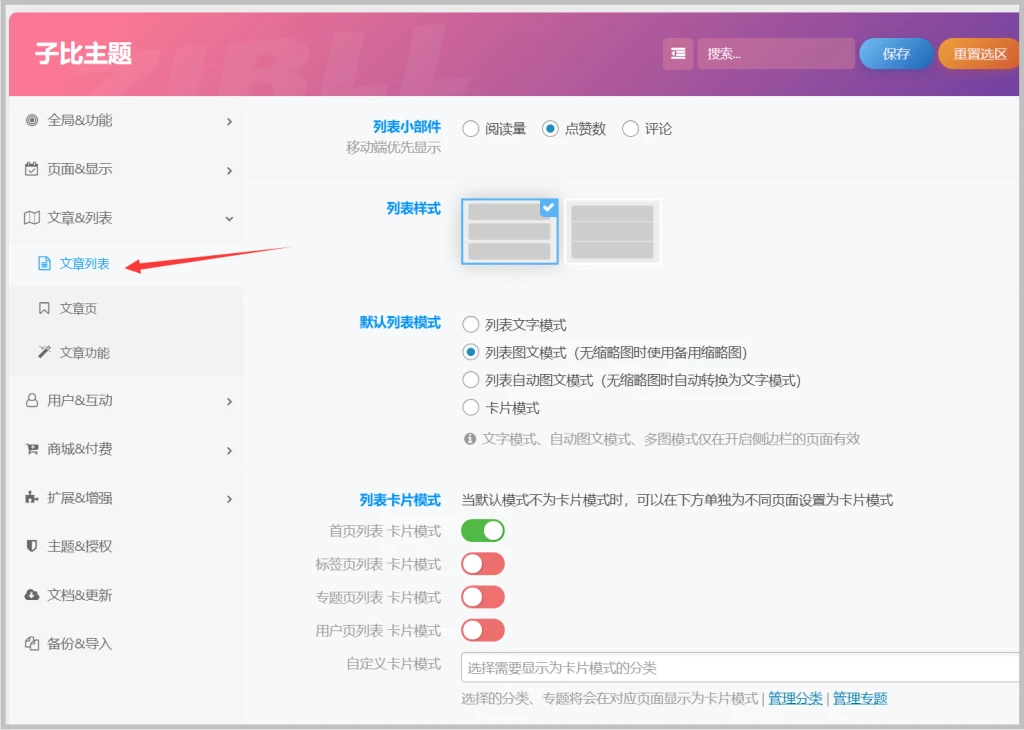Enable 标签页列表 卡片模式 switch
1024x730 pixels.
[482, 564]
